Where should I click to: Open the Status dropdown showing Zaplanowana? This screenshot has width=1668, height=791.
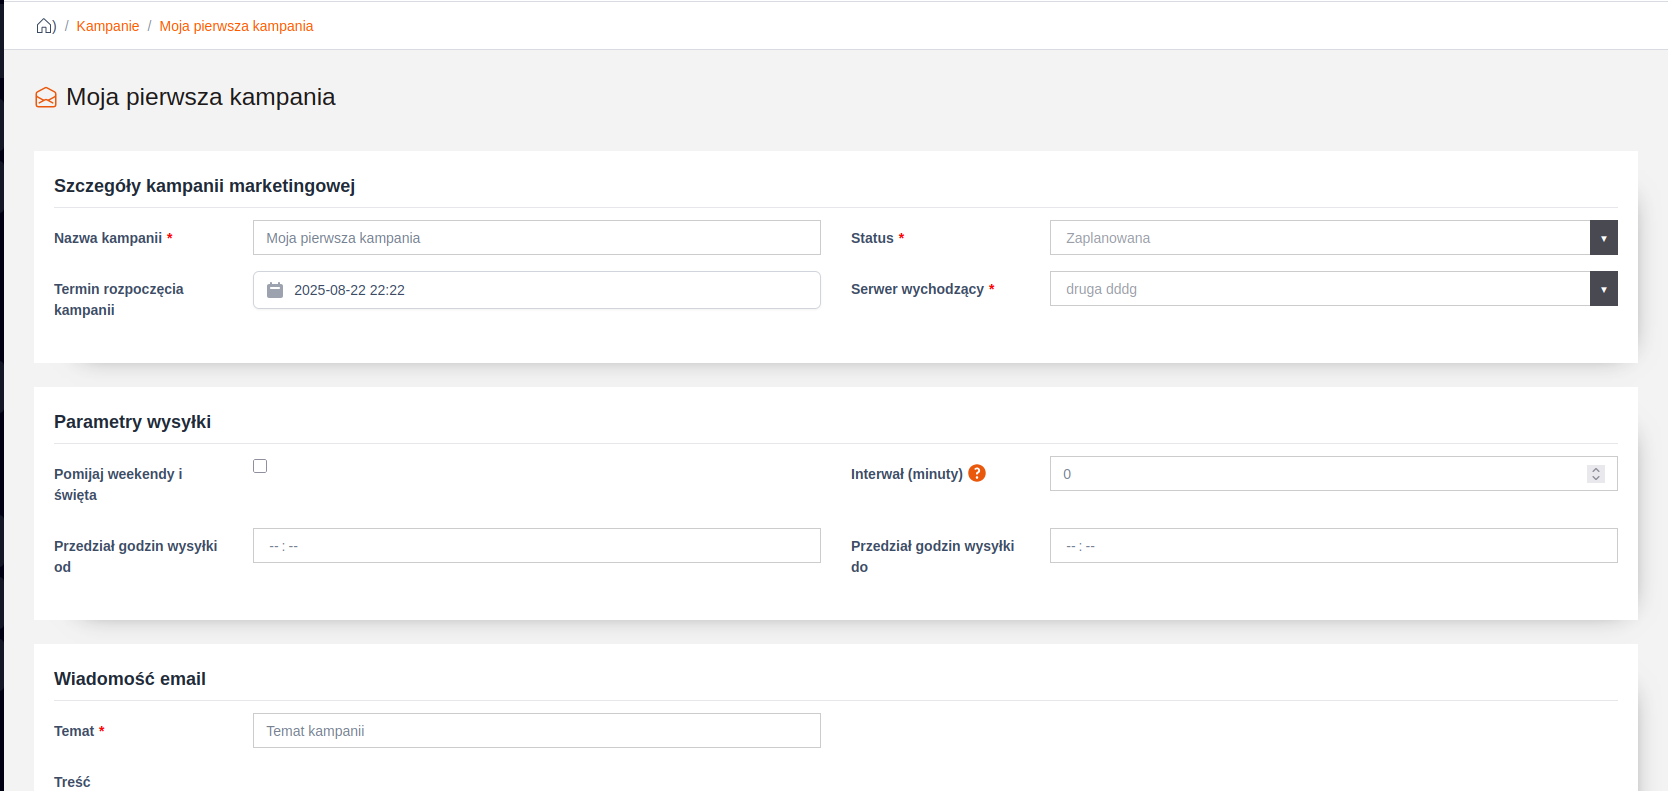tap(1318, 238)
